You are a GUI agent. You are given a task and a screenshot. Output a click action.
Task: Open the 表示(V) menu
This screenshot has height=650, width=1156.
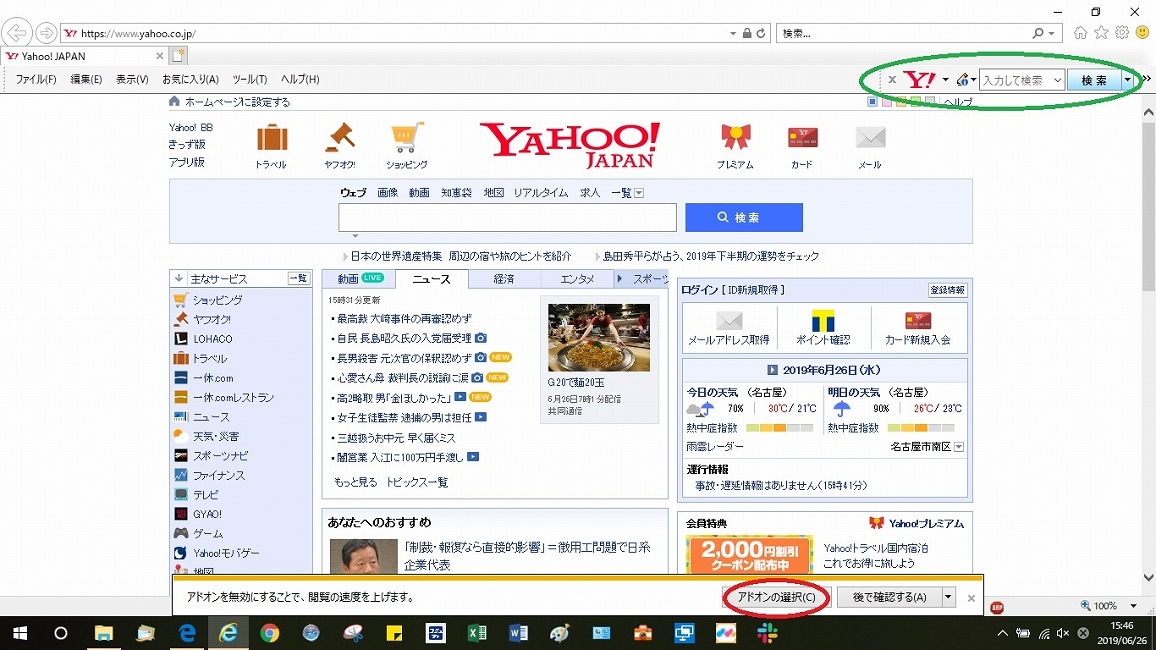(x=132, y=79)
